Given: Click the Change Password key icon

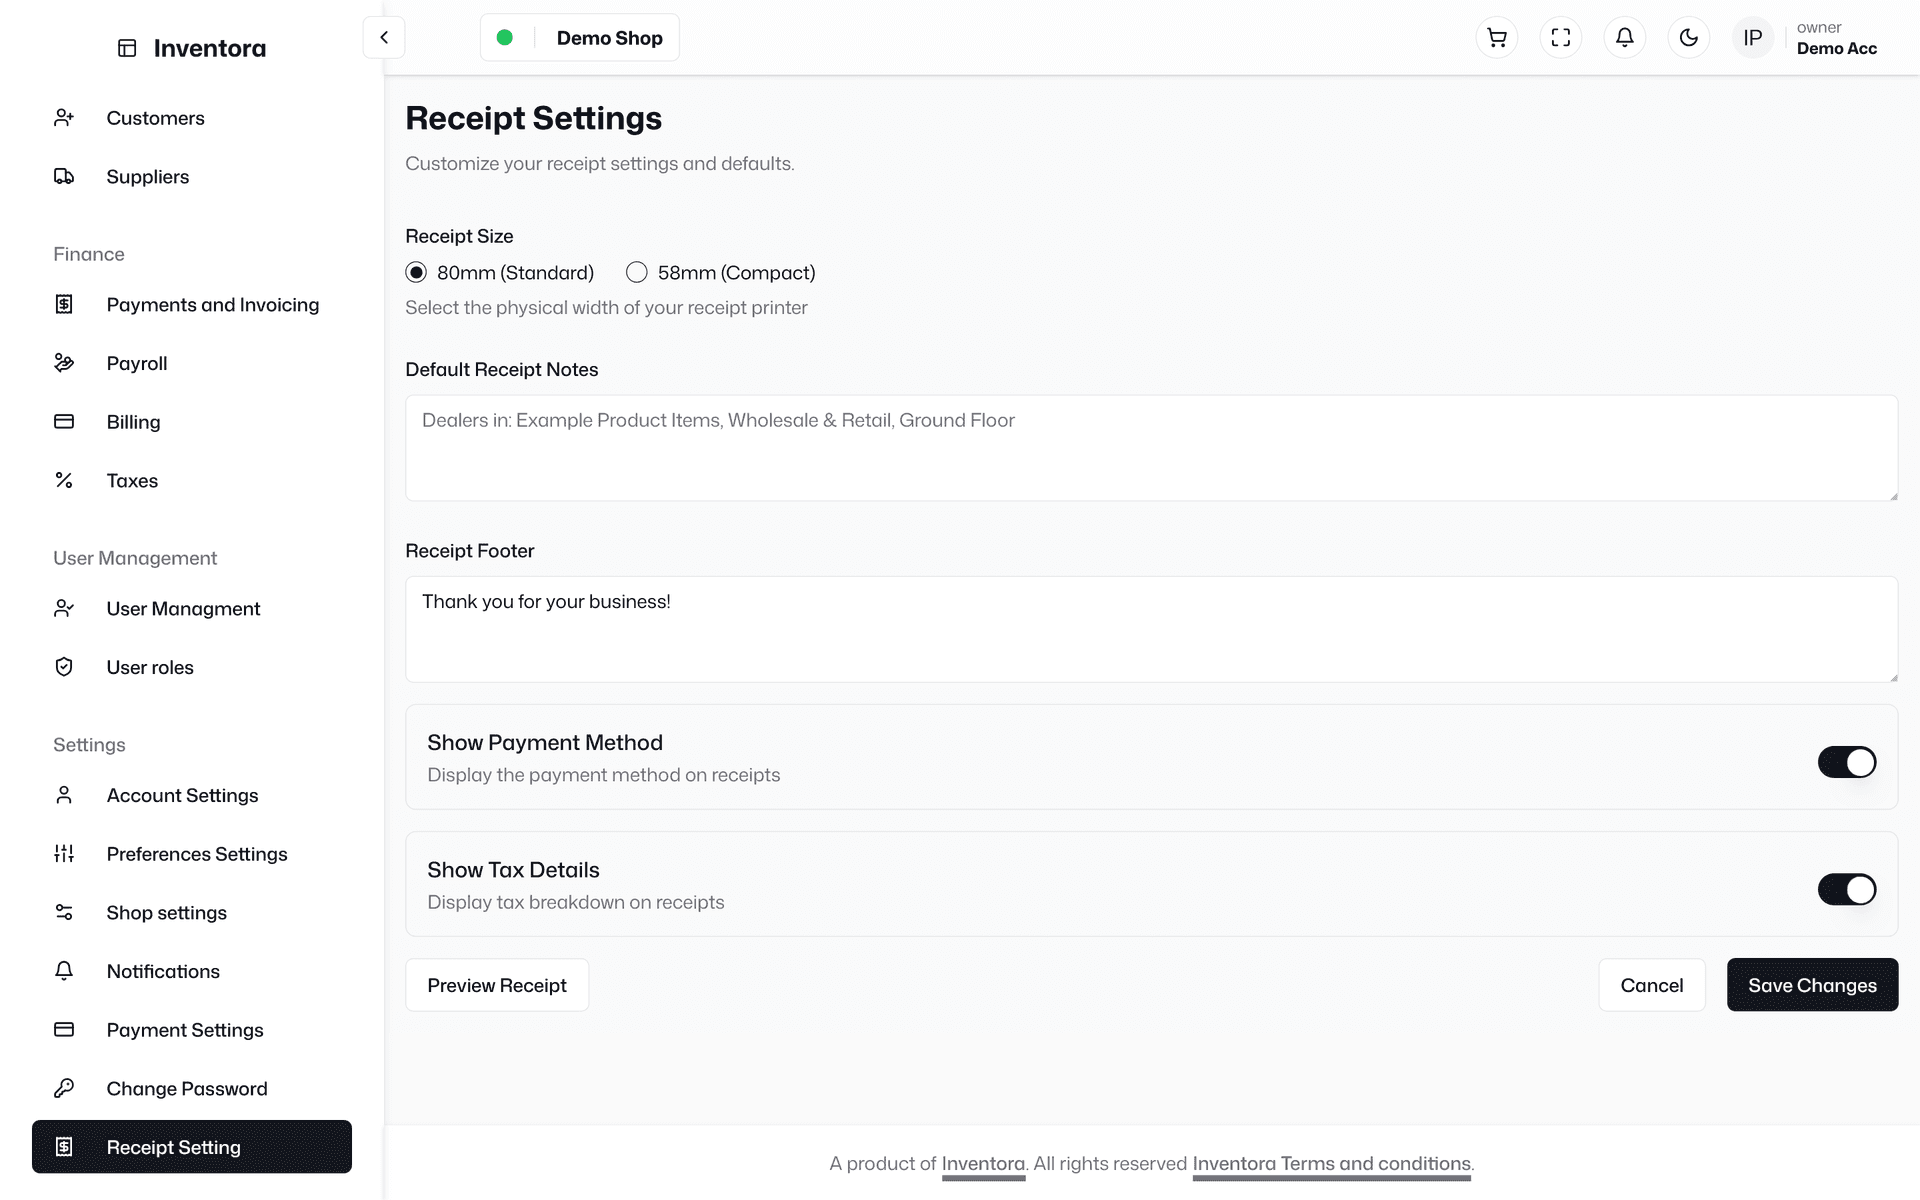Looking at the screenshot, I should point(64,1088).
